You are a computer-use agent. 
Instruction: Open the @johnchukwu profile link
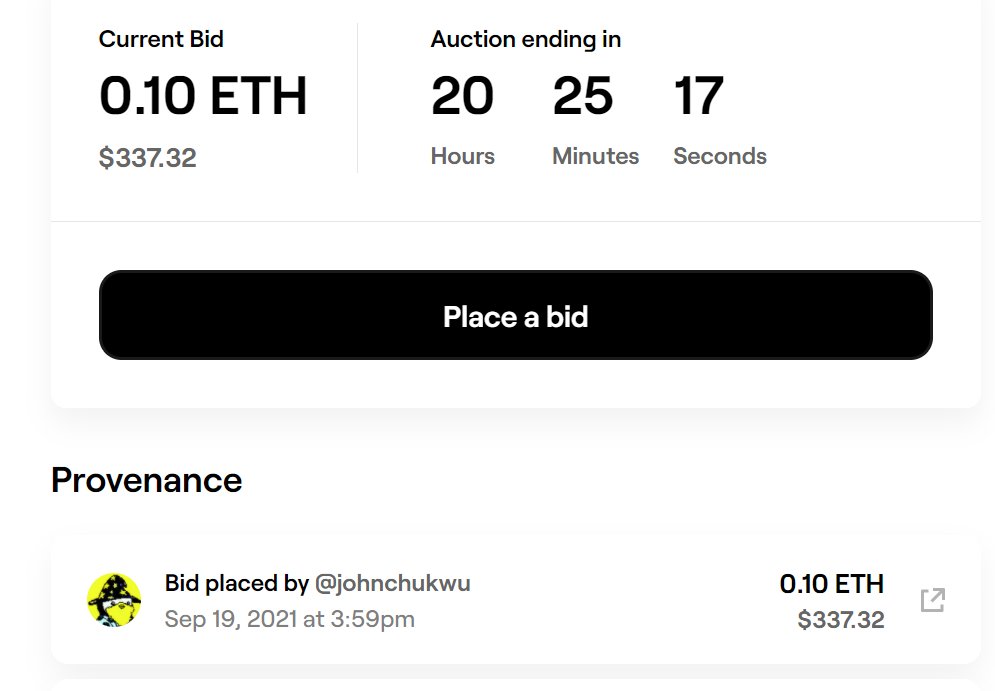pos(393,583)
